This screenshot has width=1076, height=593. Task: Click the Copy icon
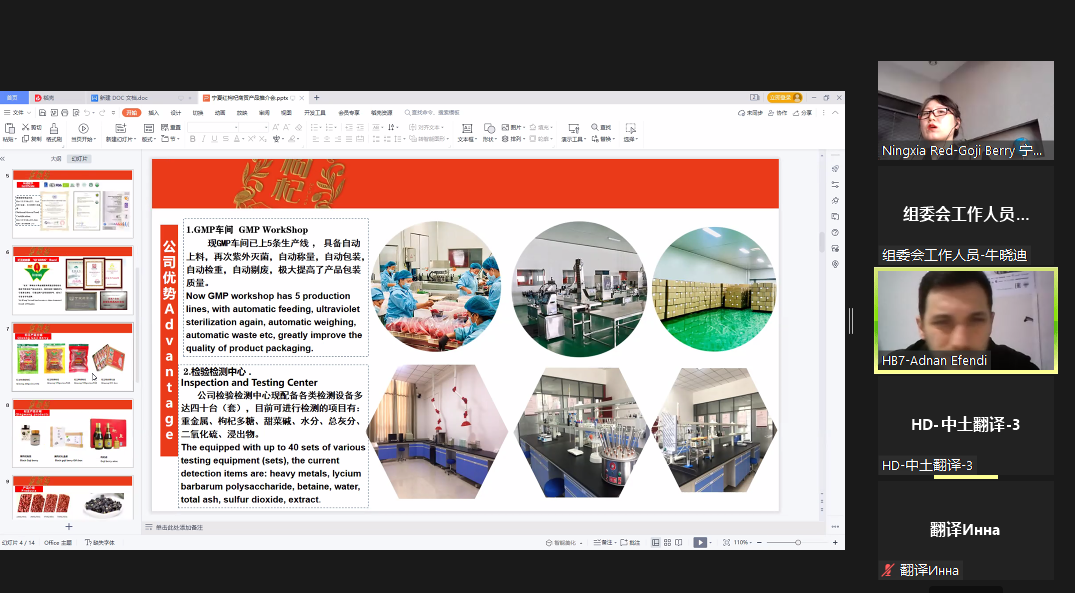tap(25, 139)
